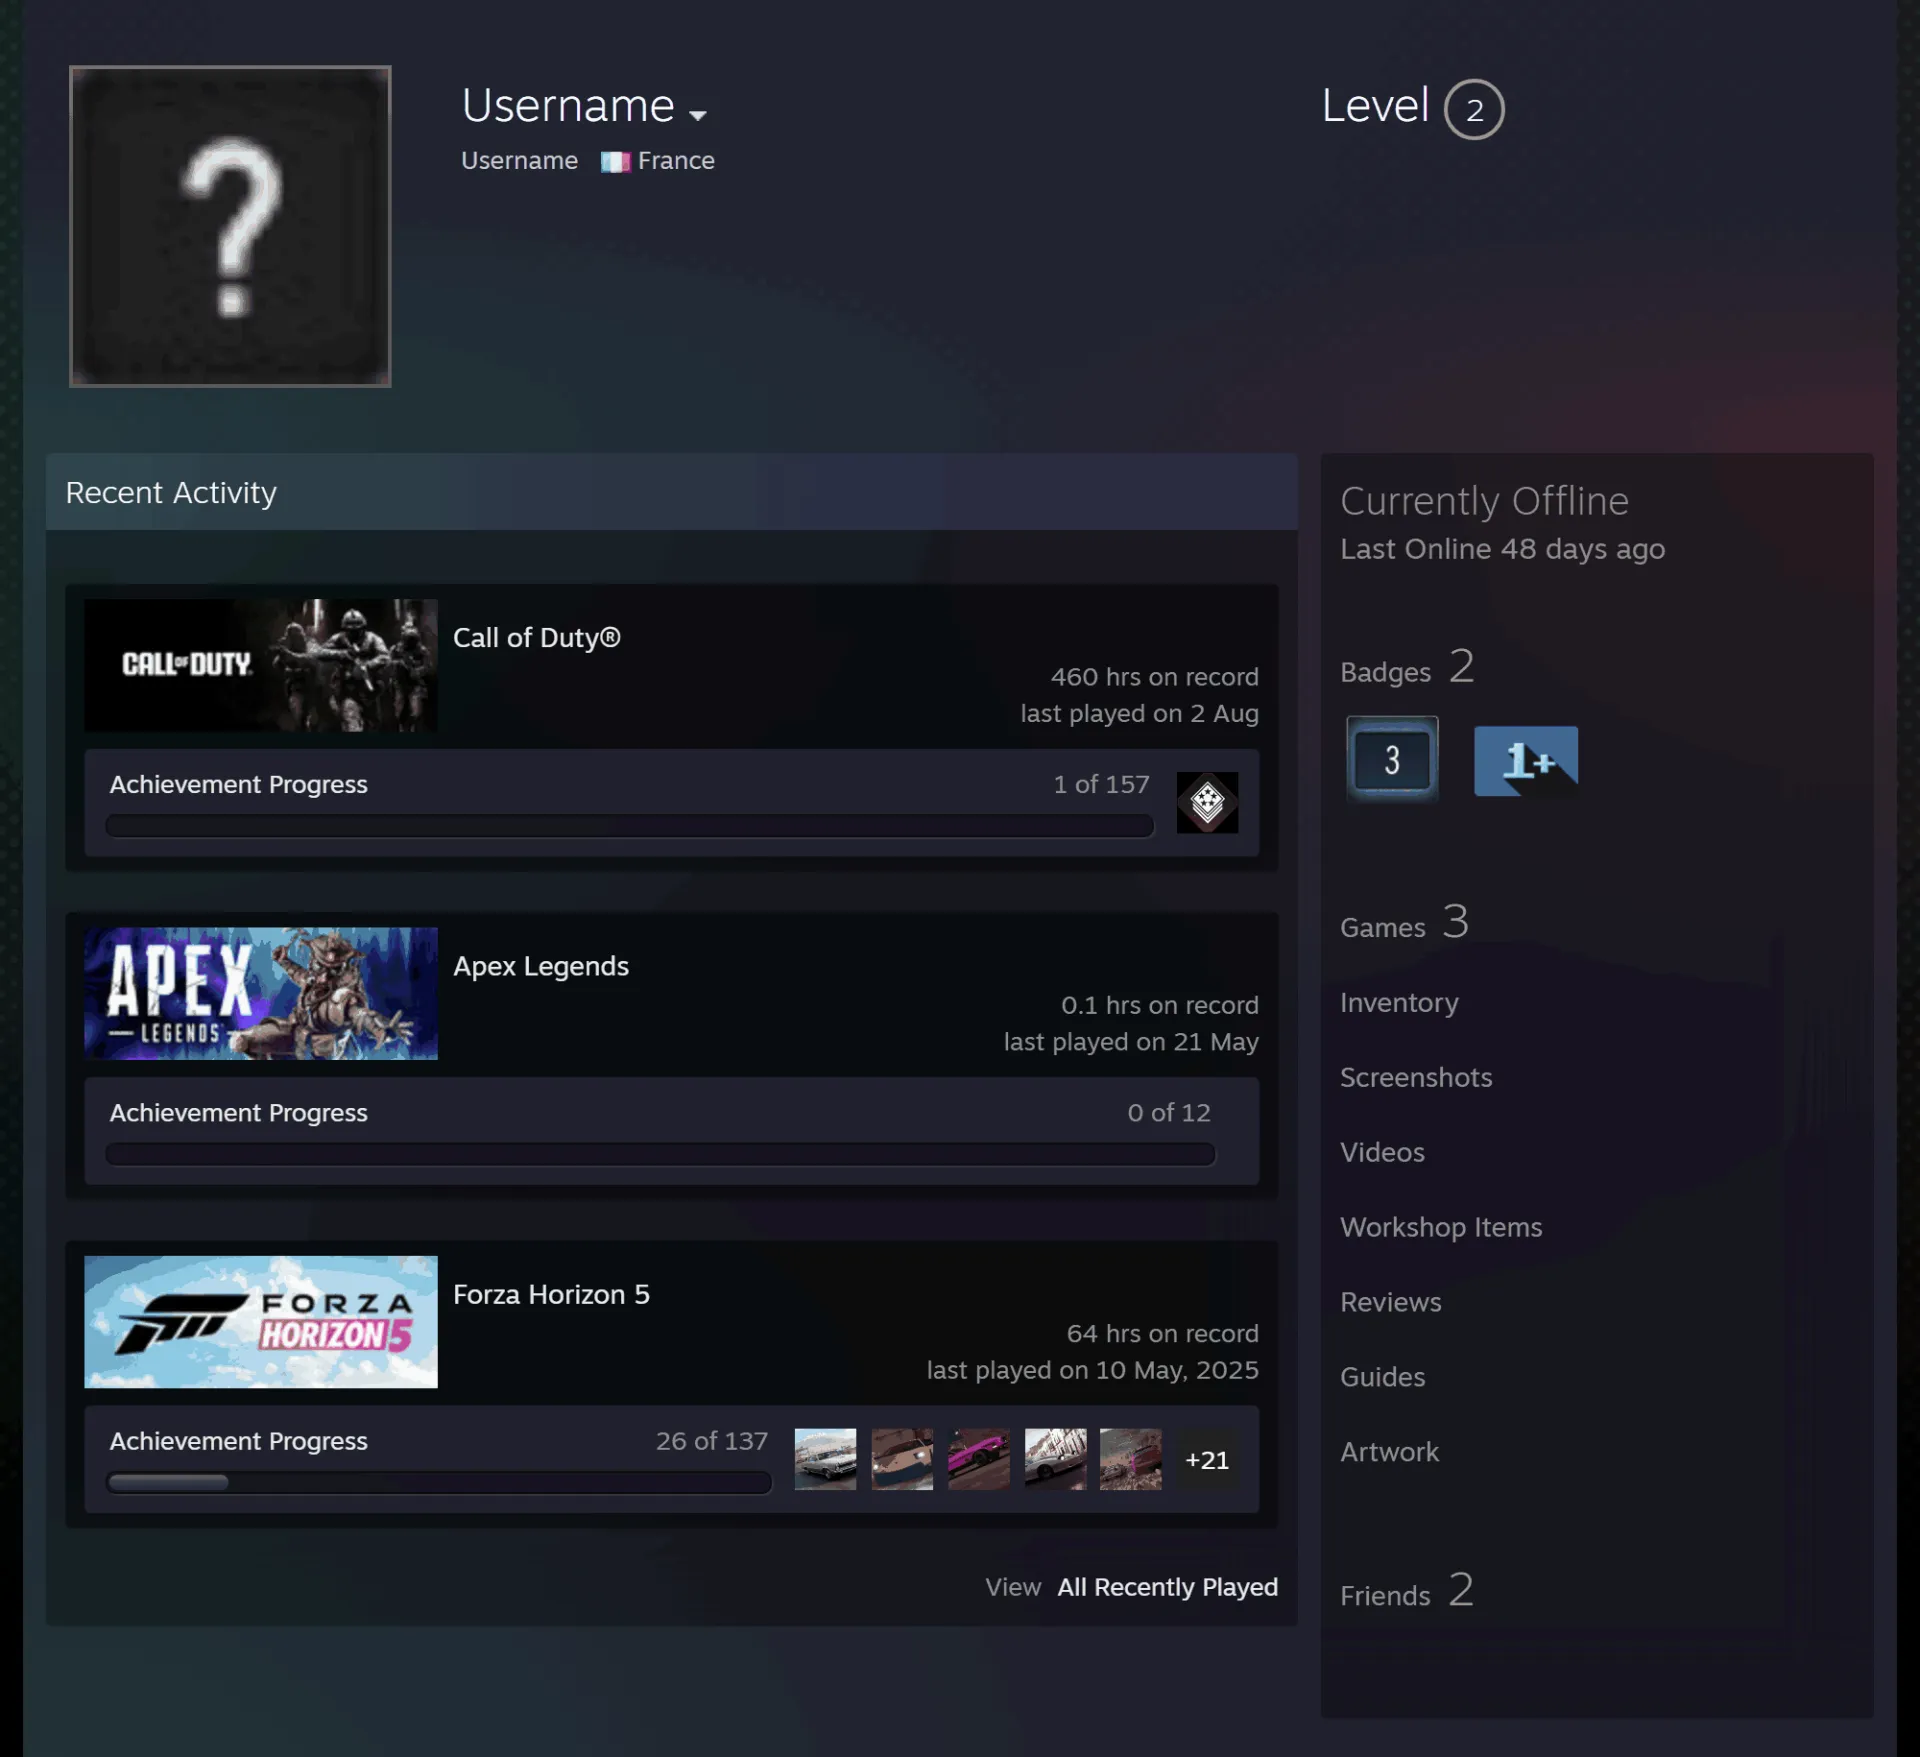Open the Call of Duty banner image
This screenshot has height=1757, width=1920.
pyautogui.click(x=261, y=665)
